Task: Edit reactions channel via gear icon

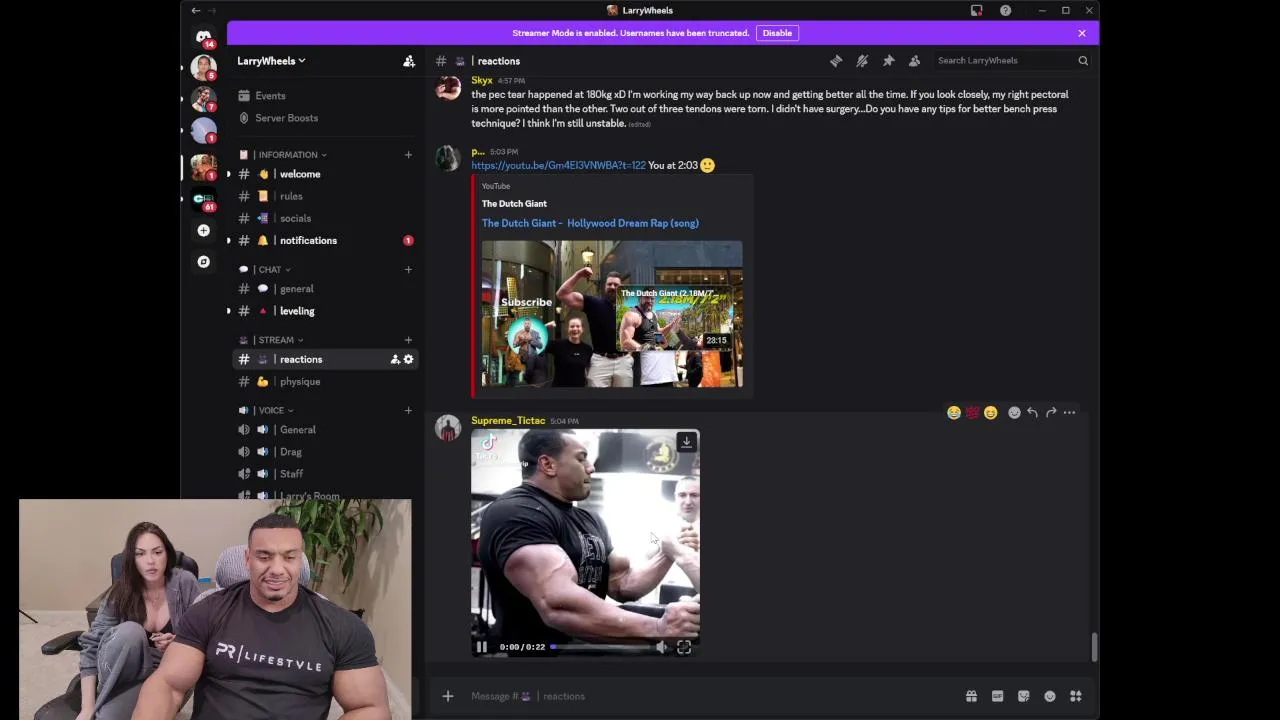Action: point(408,359)
